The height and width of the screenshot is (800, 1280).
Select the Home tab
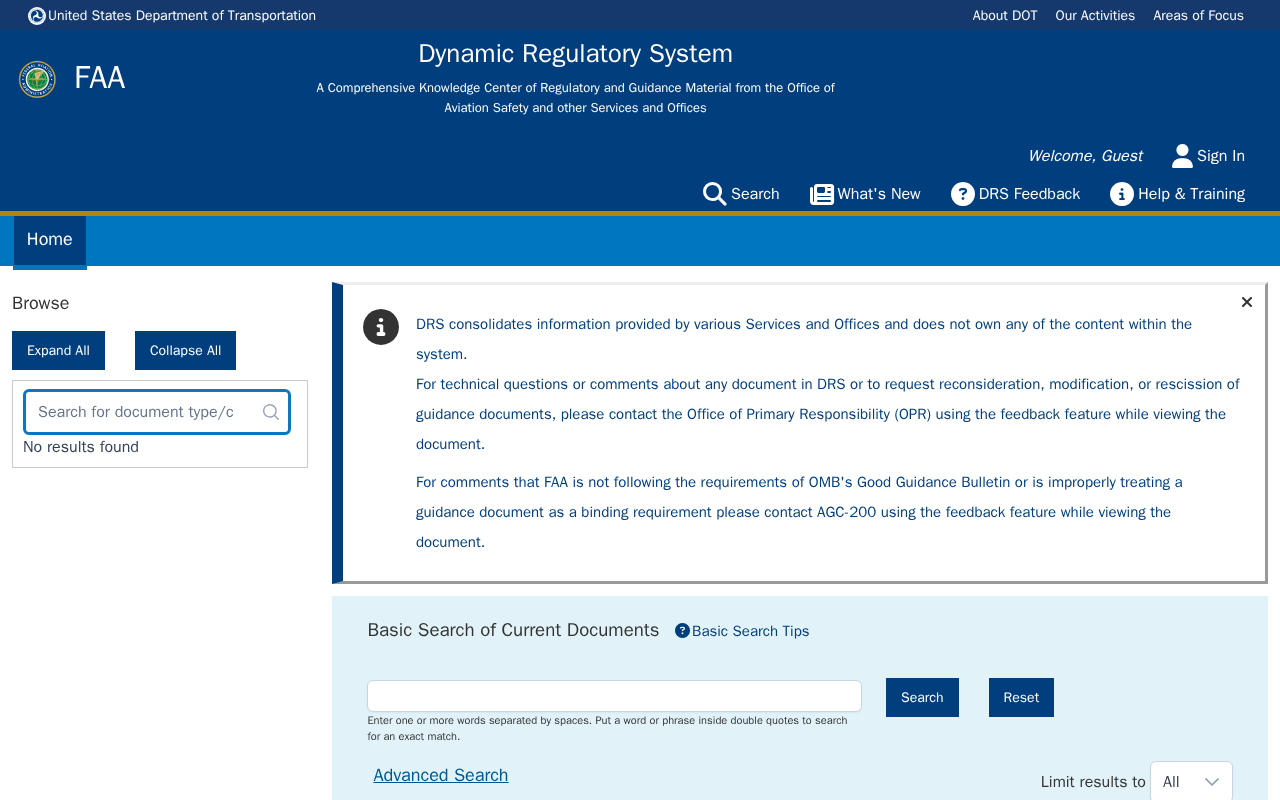pos(50,240)
